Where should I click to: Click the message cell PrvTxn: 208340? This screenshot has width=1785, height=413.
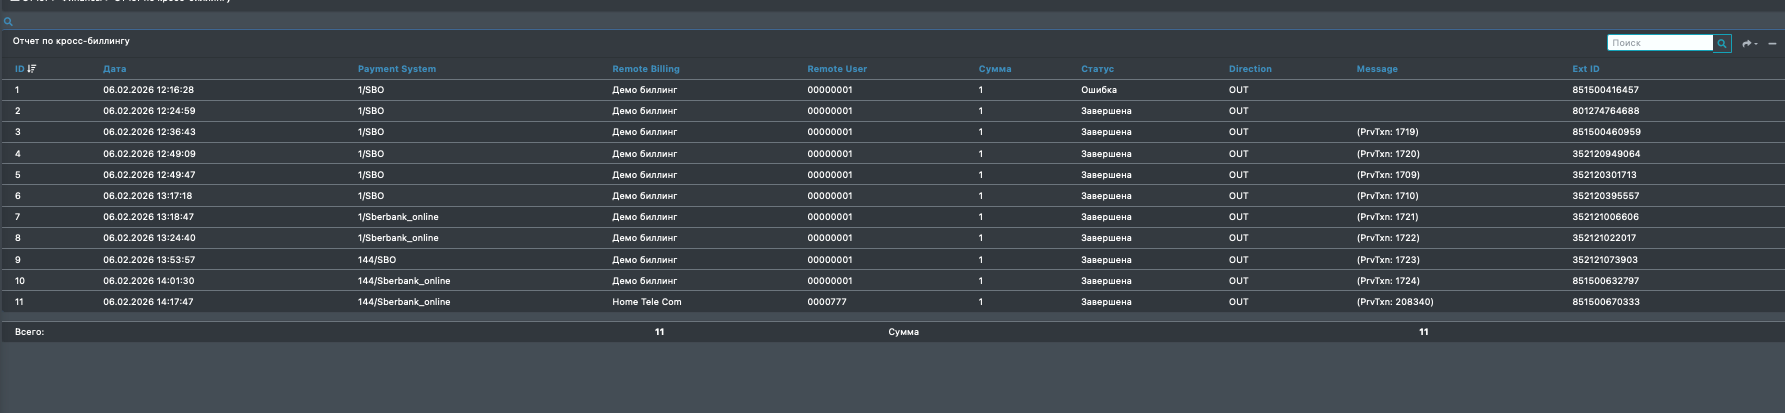(1394, 302)
